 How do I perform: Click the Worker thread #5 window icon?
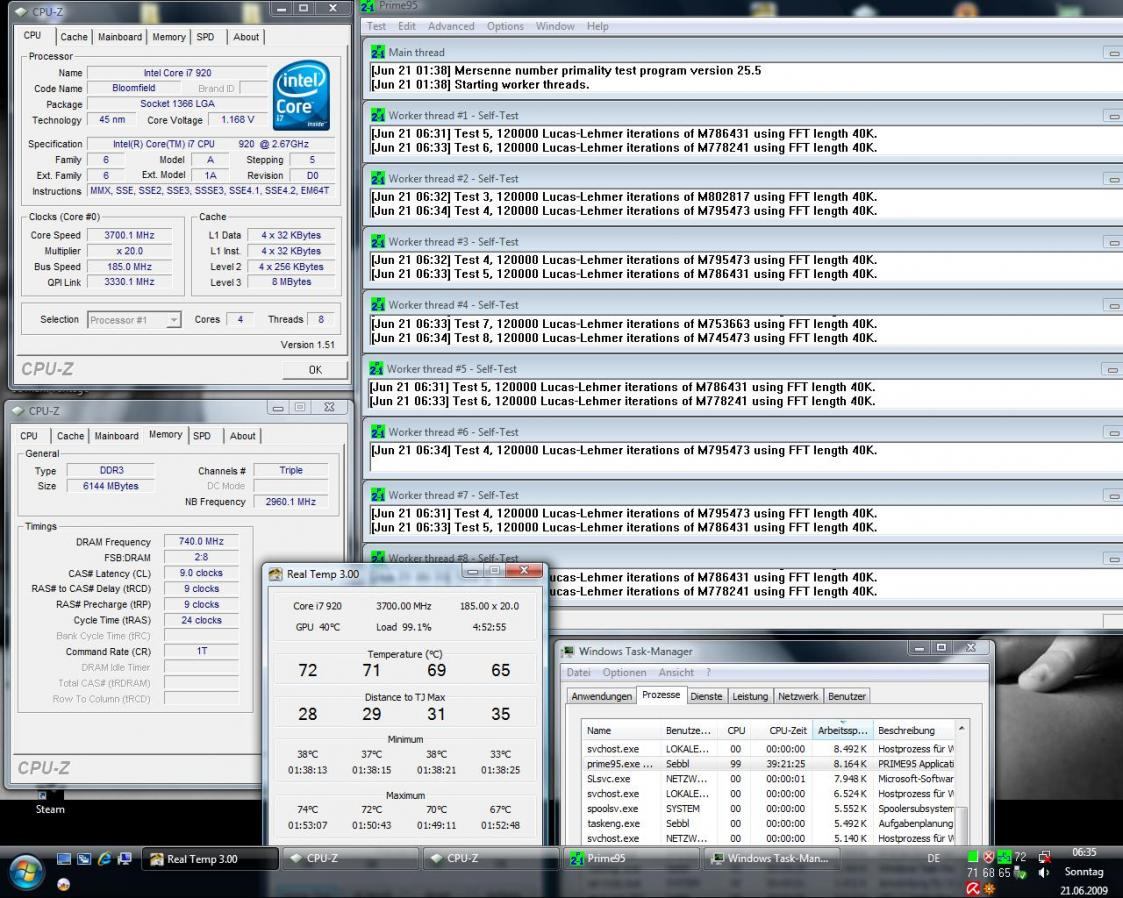[376, 369]
